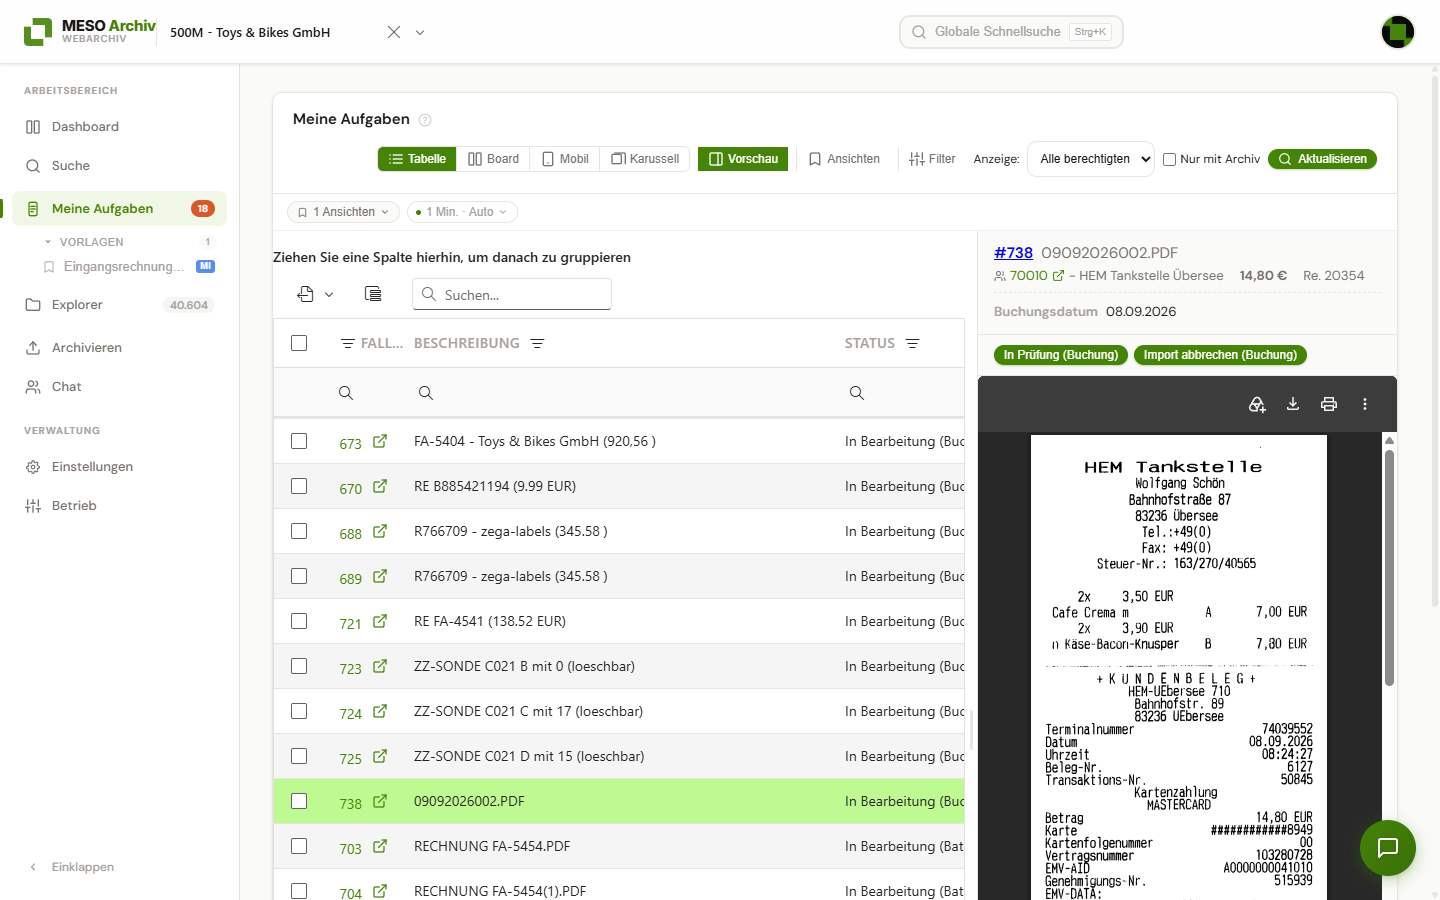Click the PDF preview vertical scrollbar
This screenshot has height=900, width=1440.
[1389, 568]
